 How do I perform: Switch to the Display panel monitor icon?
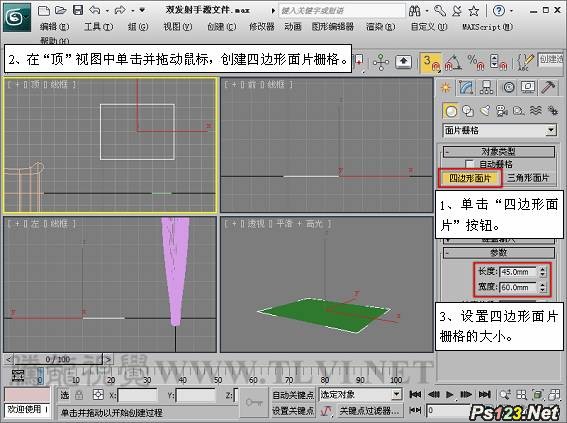[x=528, y=87]
